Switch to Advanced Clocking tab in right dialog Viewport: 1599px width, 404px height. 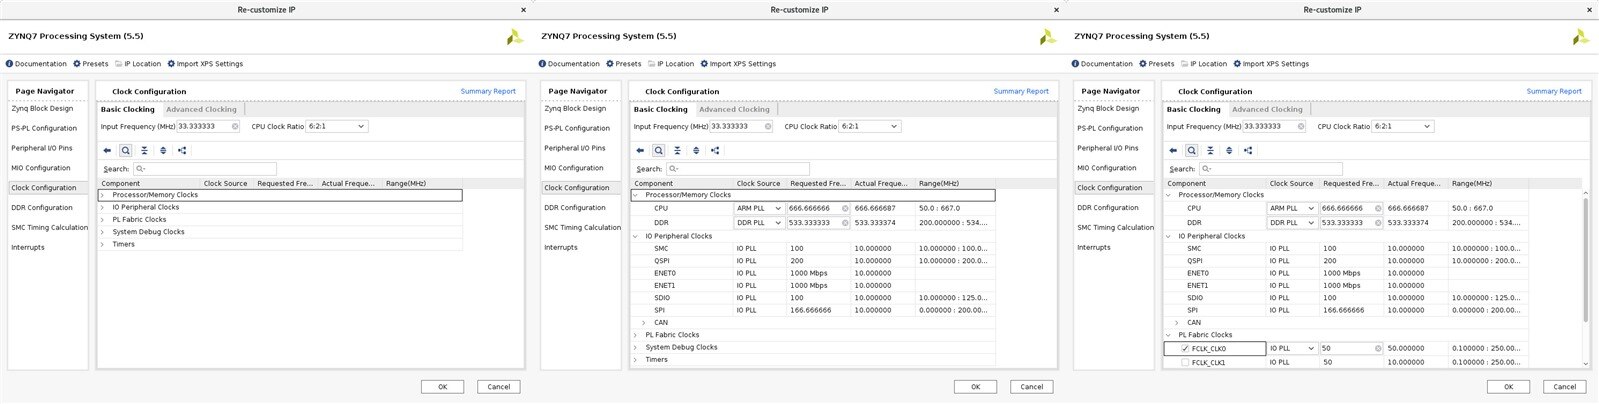[1267, 110]
